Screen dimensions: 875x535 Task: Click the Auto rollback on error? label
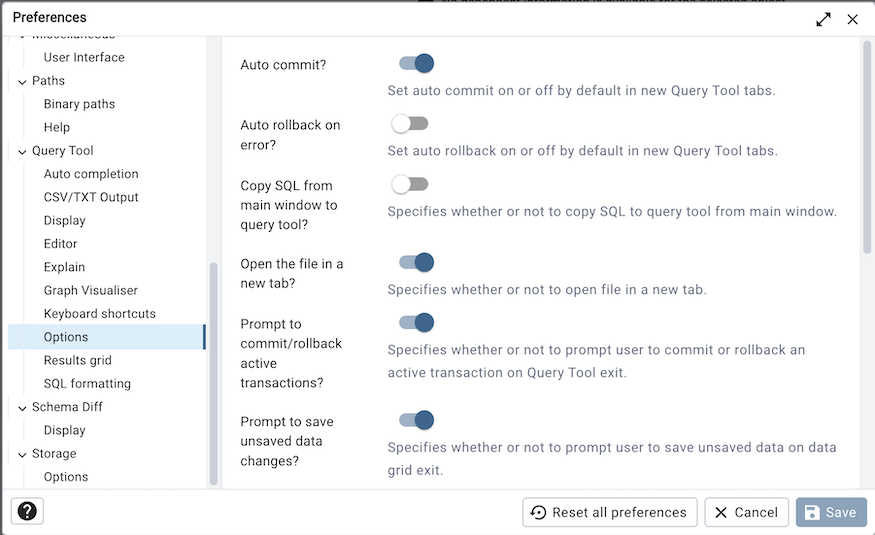(290, 135)
